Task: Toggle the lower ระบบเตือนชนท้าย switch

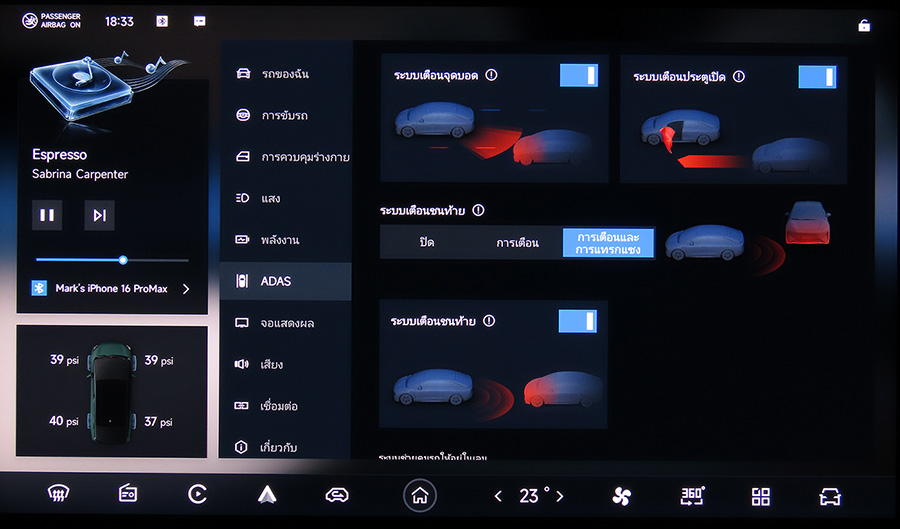Action: coord(577,321)
